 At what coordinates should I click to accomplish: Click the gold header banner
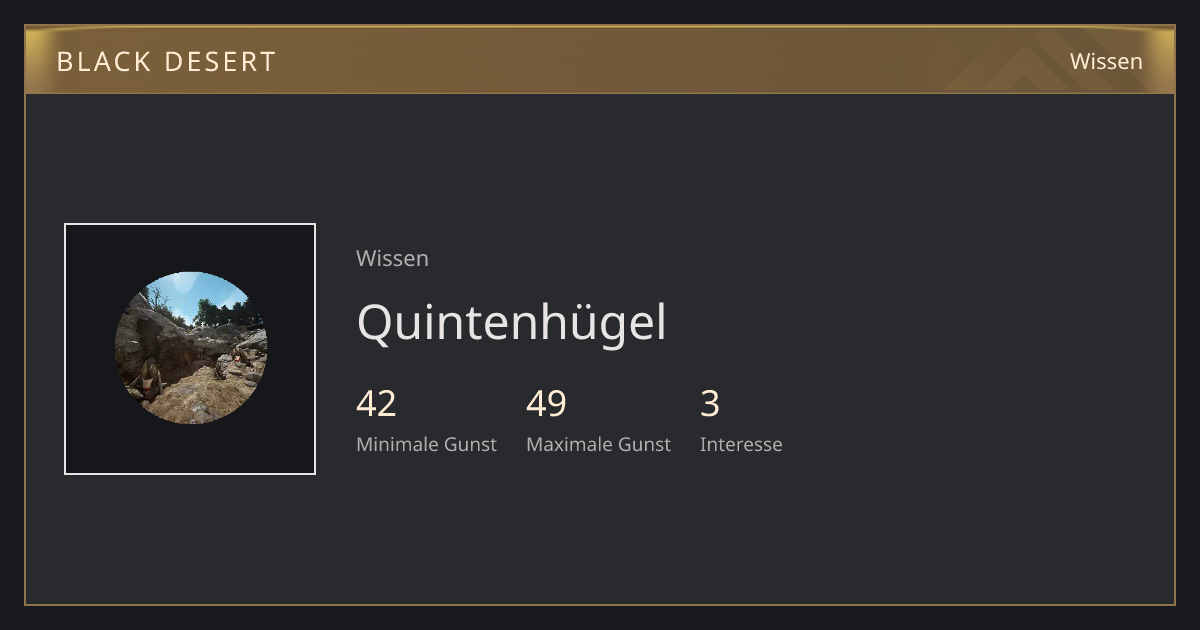point(600,60)
